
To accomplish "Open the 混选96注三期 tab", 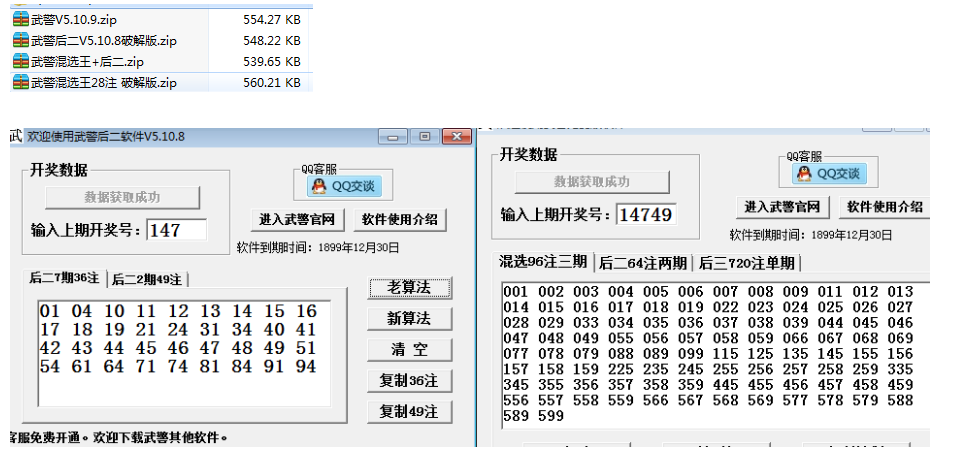I will pyautogui.click(x=543, y=262).
